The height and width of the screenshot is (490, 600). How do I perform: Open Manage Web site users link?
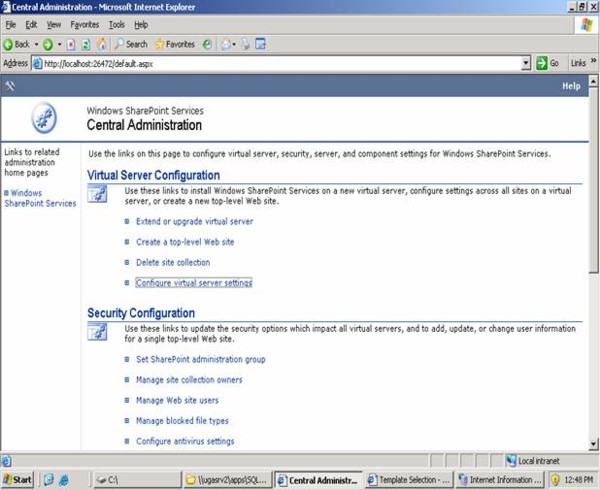(x=177, y=400)
